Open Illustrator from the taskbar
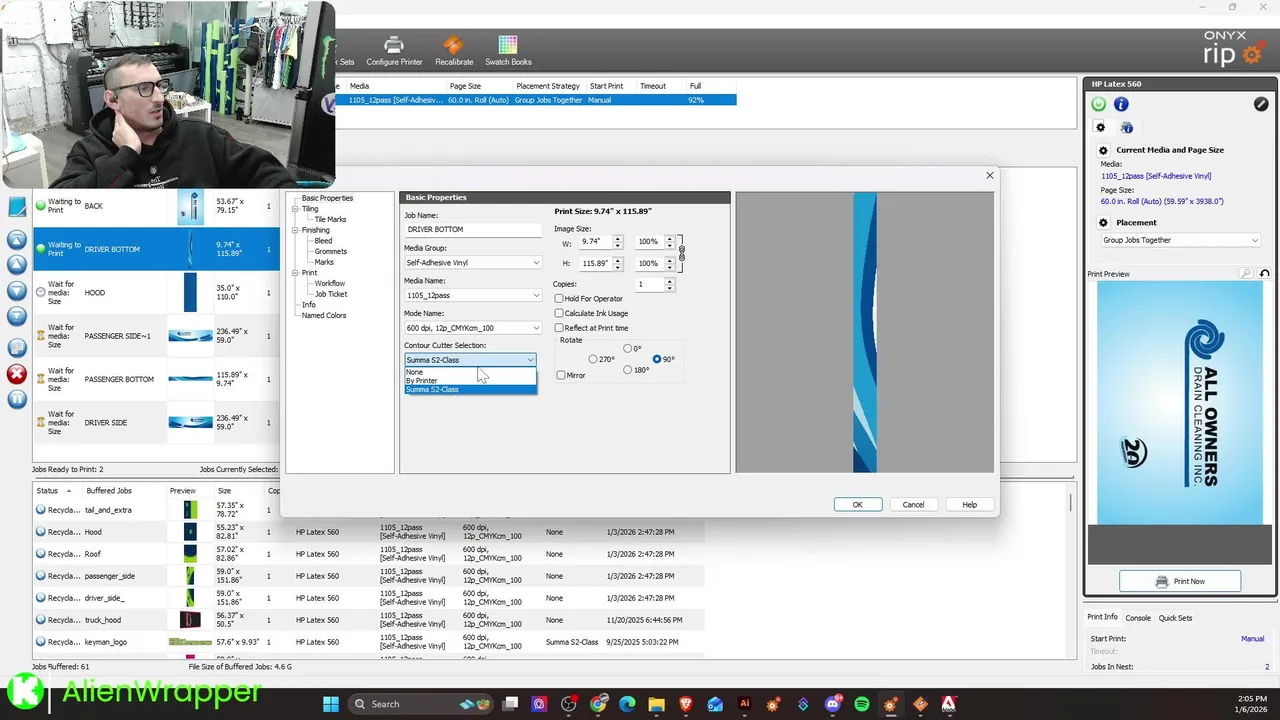1280x720 pixels. pyautogui.click(x=744, y=704)
